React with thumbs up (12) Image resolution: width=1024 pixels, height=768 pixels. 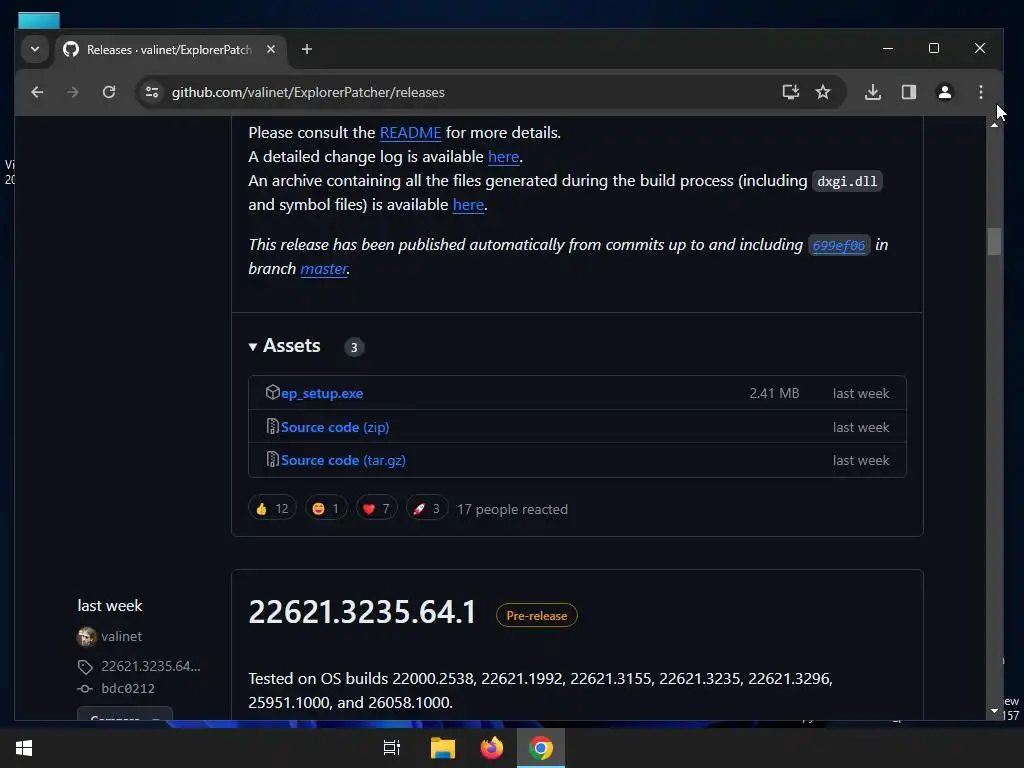[x=272, y=509]
